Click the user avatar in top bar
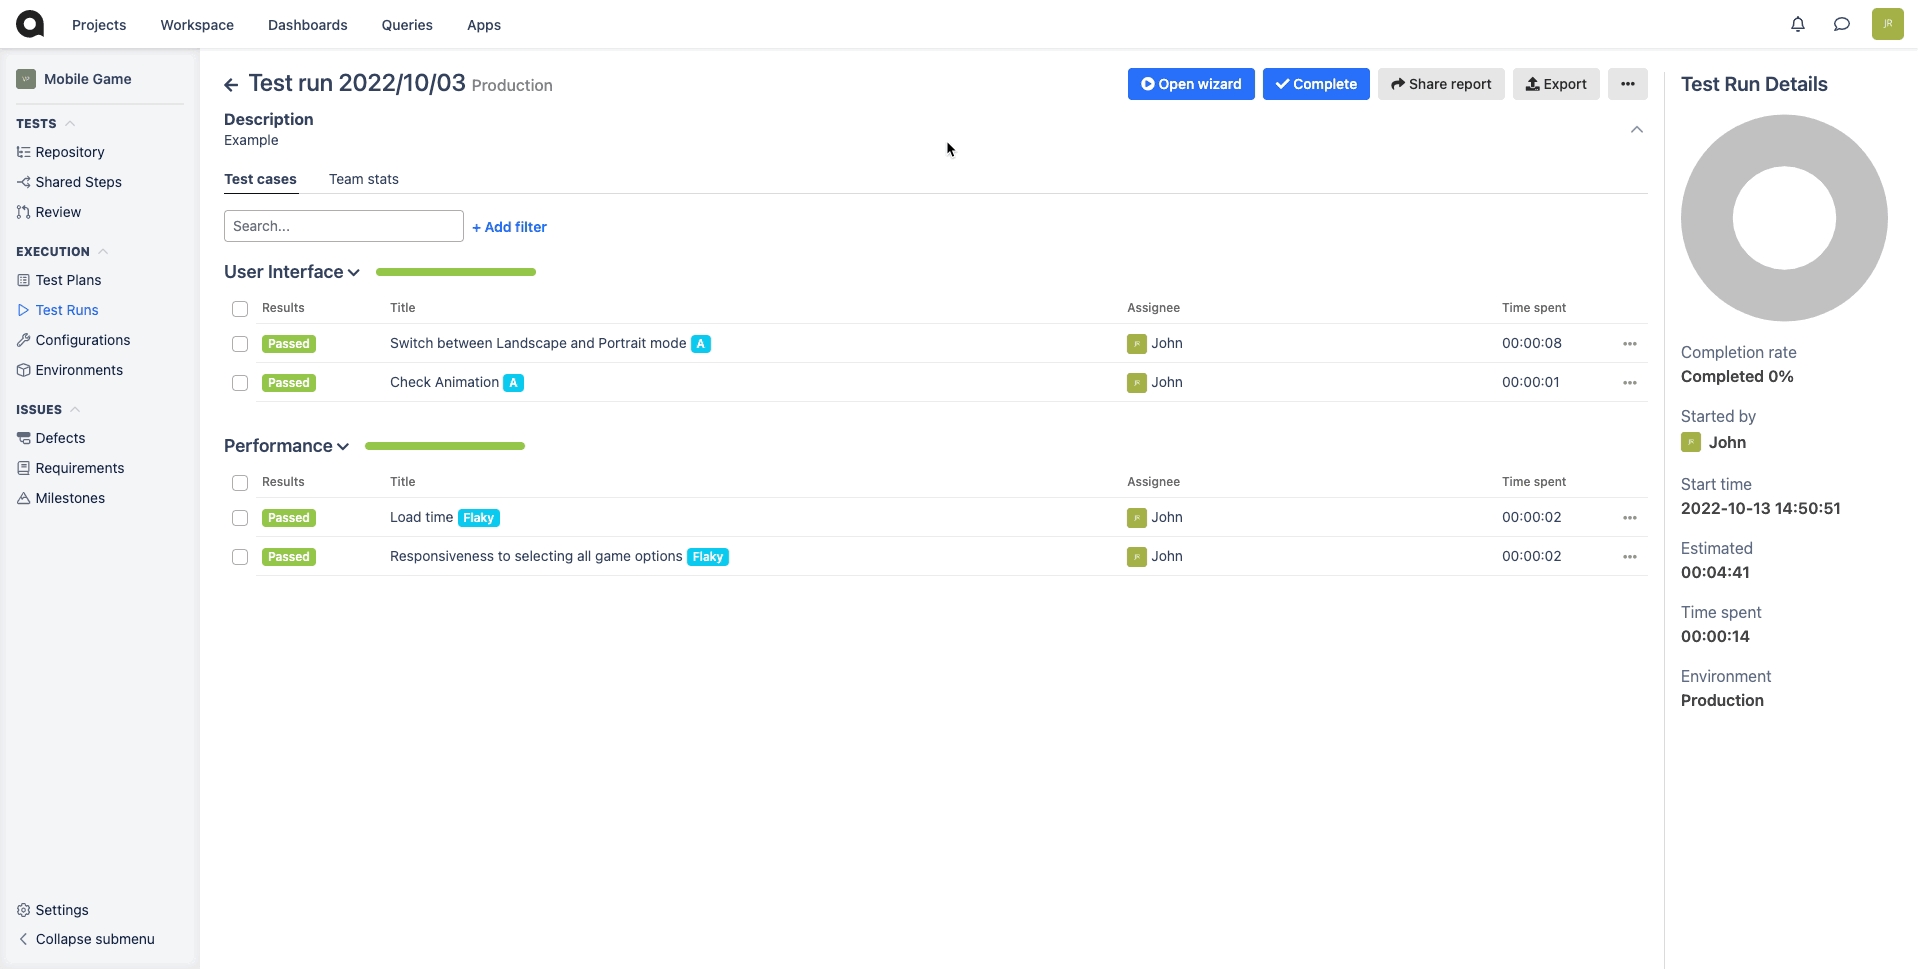 [x=1887, y=24]
